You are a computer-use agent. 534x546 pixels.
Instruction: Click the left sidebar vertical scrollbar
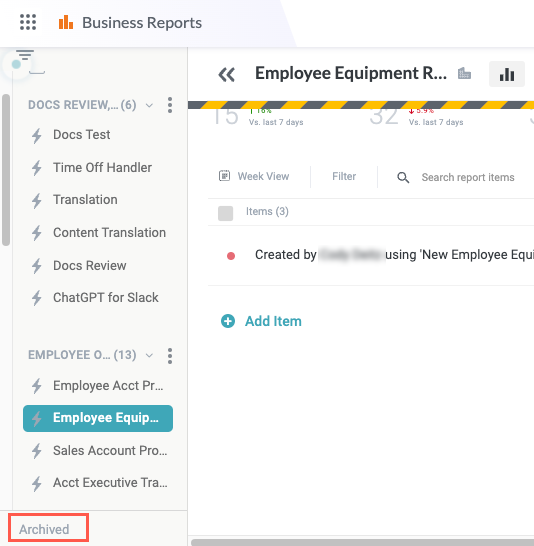click(x=6, y=170)
